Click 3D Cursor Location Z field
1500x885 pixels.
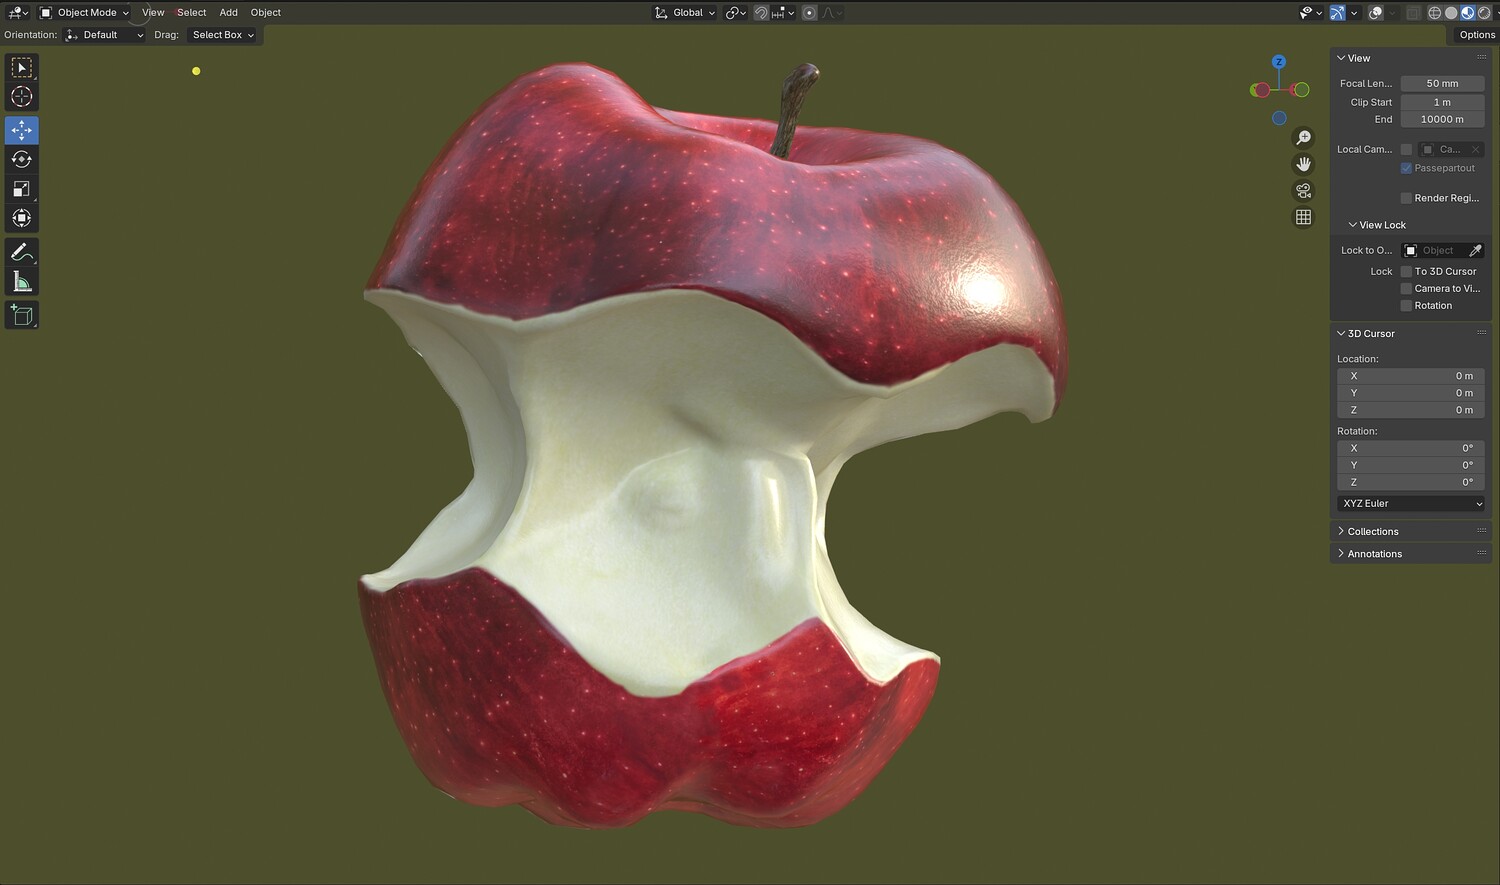pos(1410,410)
